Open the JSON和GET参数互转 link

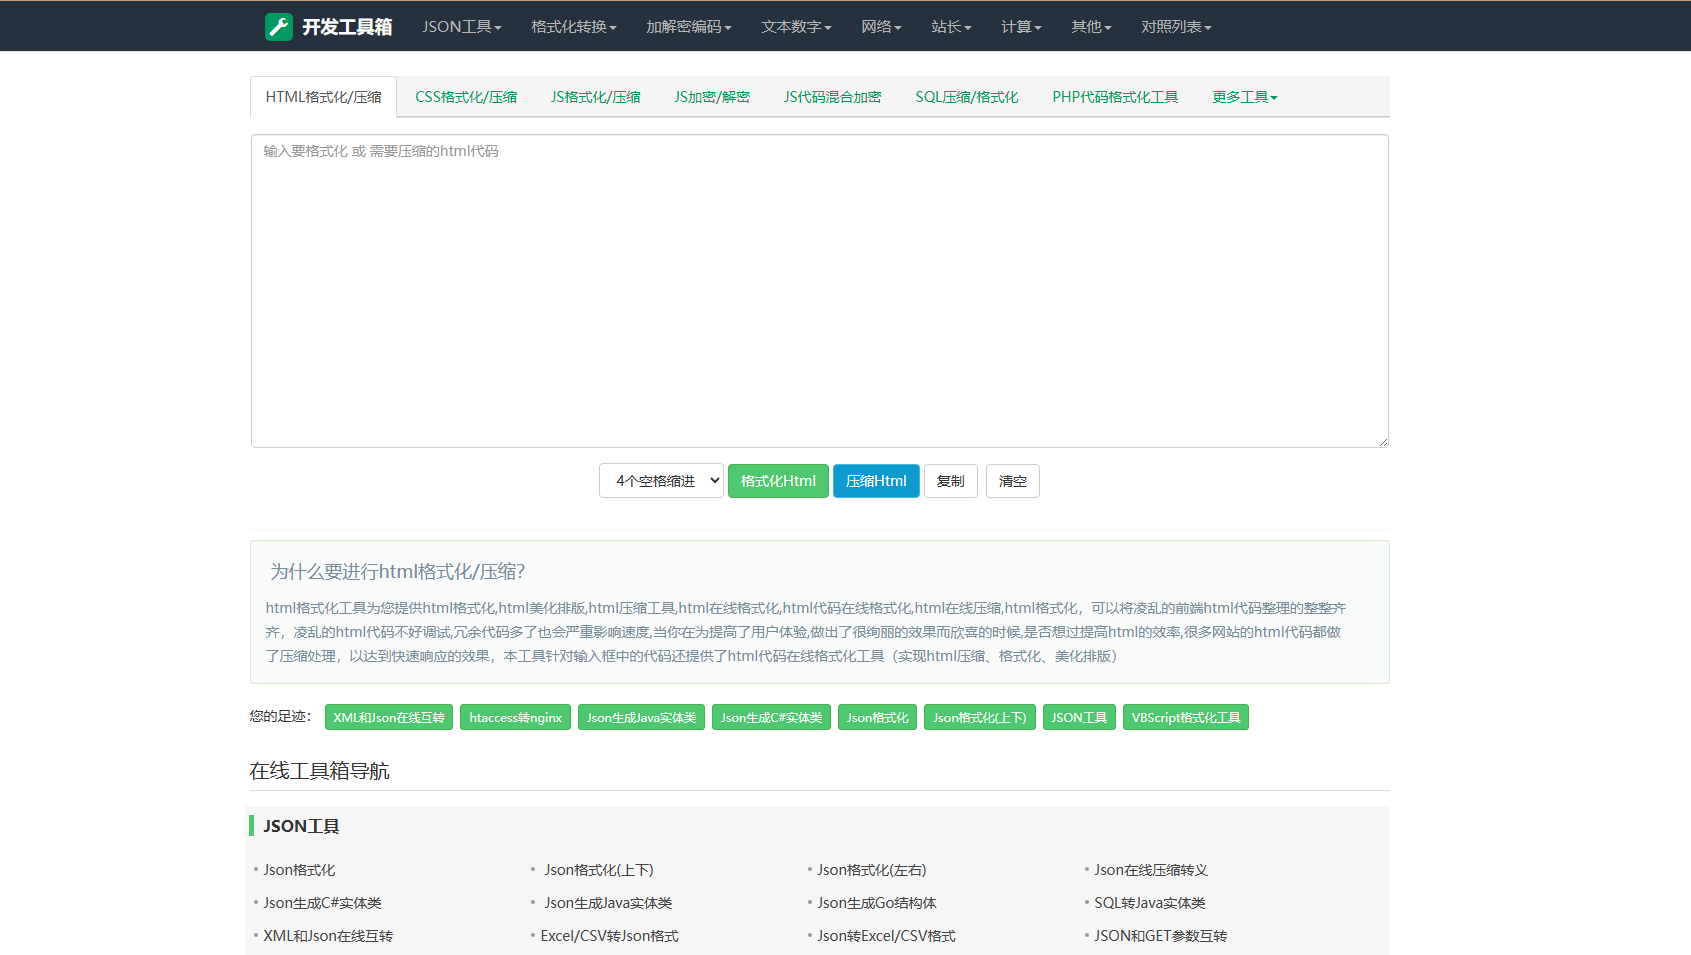pos(1161,936)
